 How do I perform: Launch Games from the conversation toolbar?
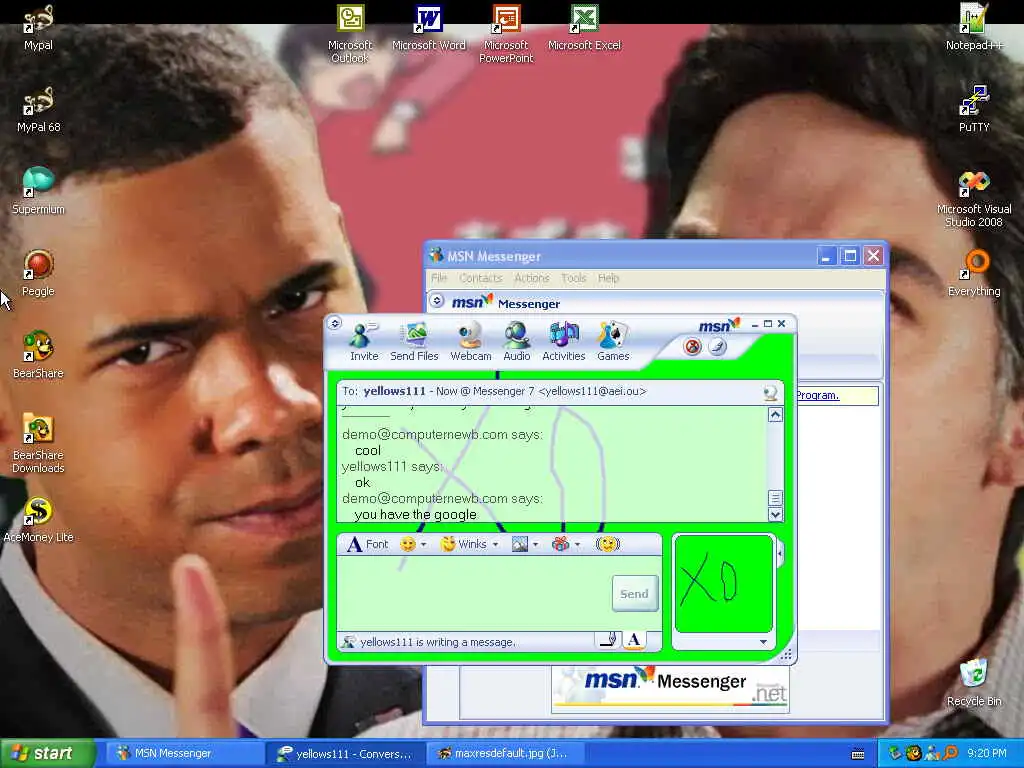click(613, 342)
